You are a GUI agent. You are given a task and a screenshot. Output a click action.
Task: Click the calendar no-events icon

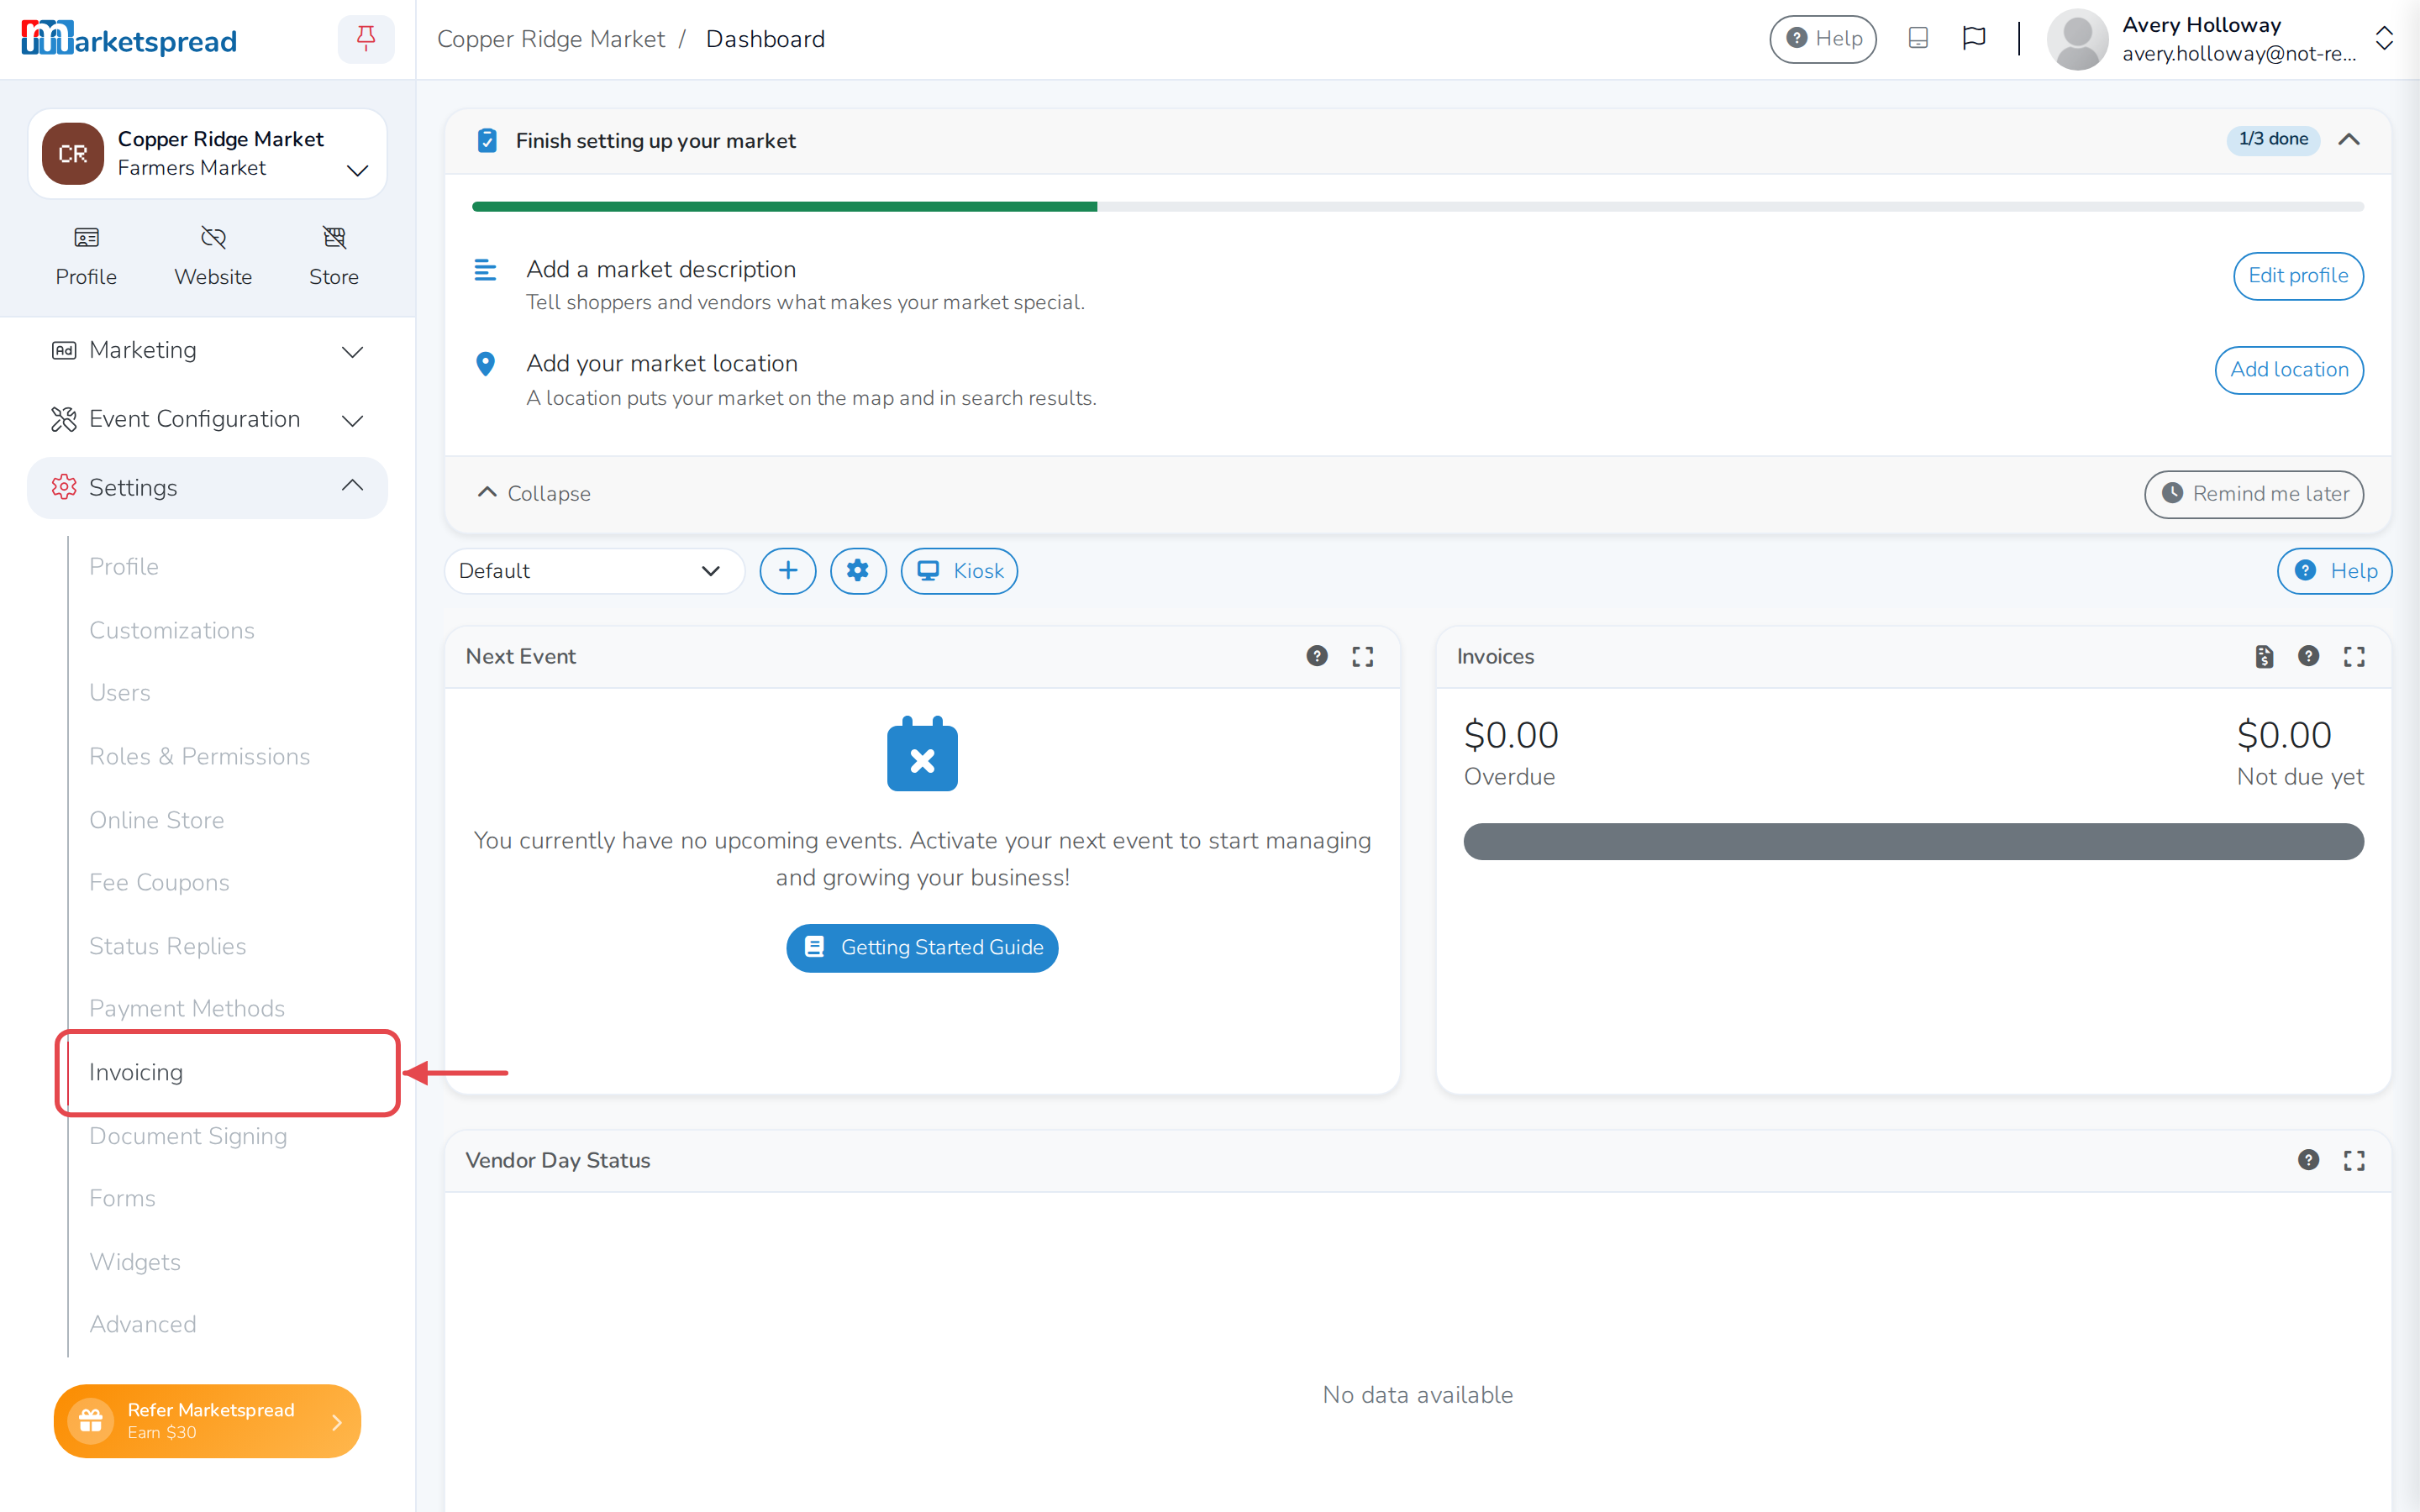pos(922,754)
